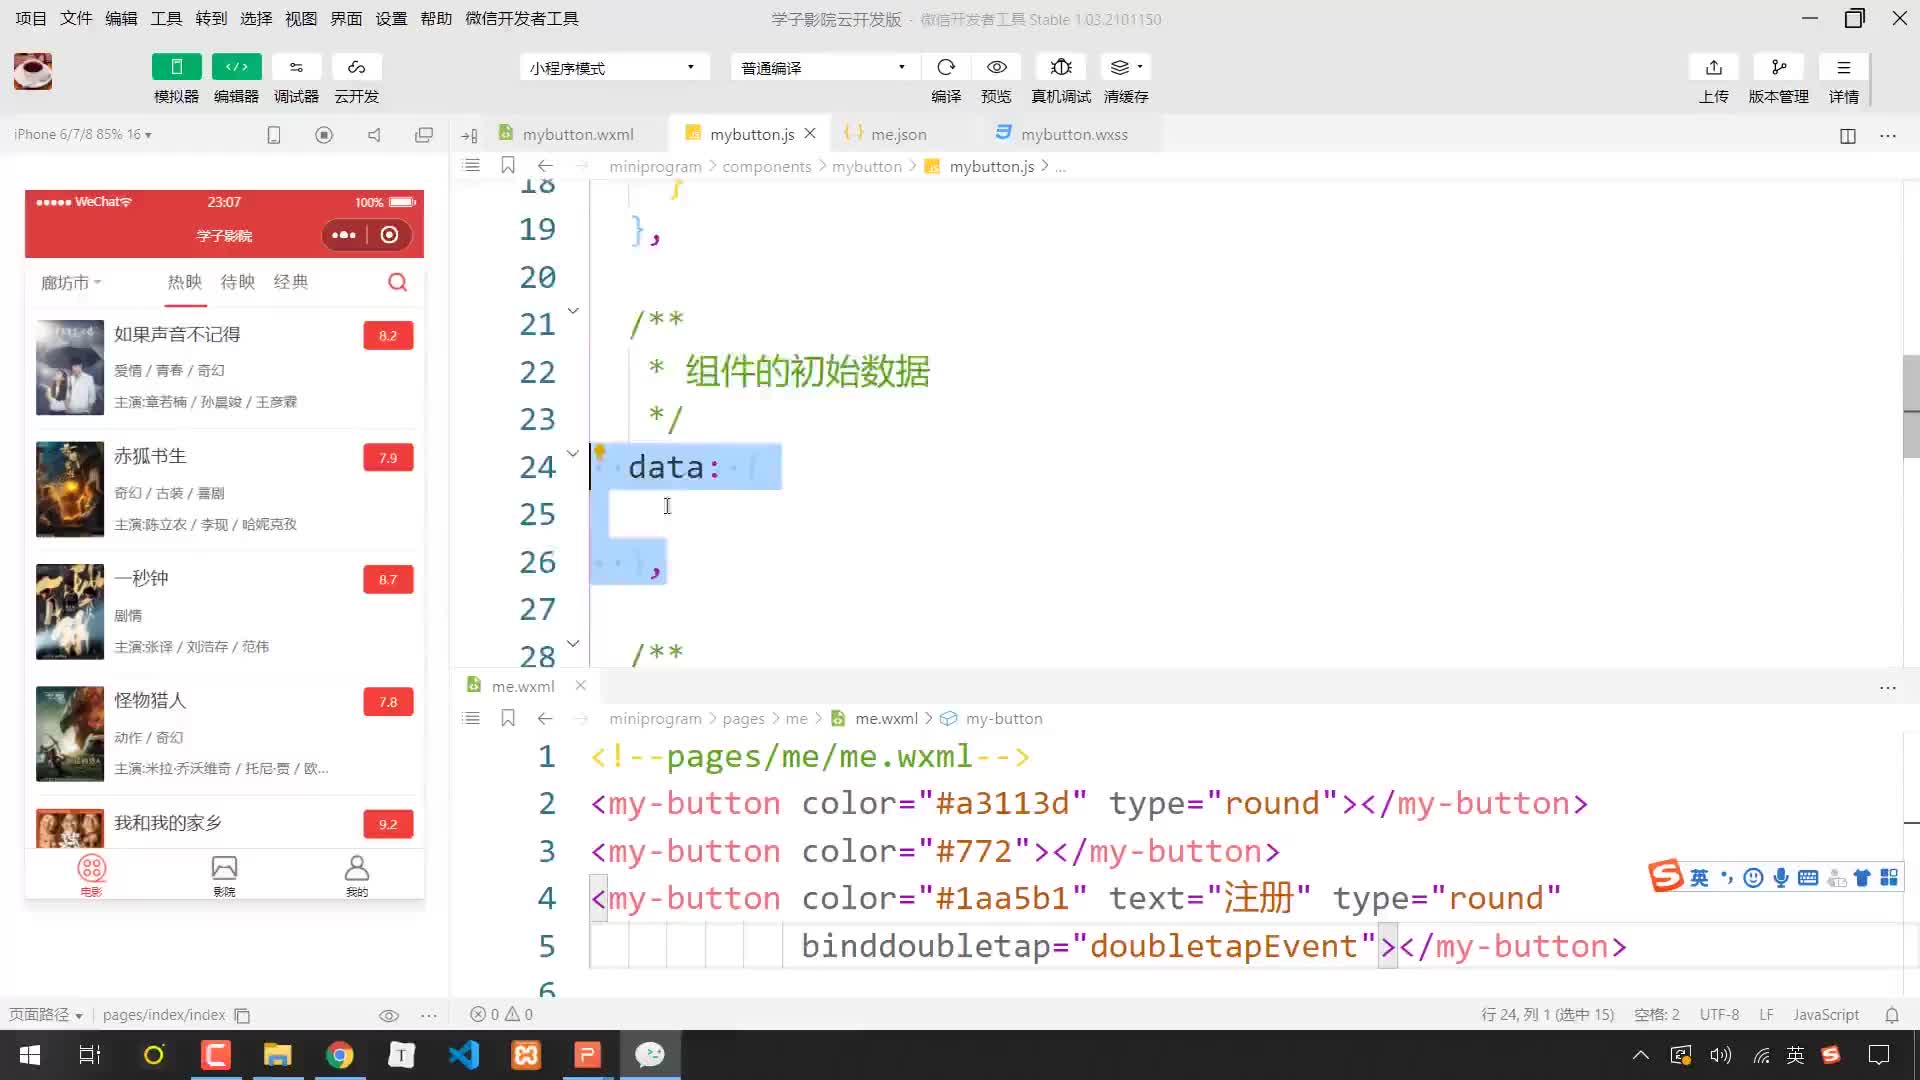
Task: Open the mini program capsule menu dots
Action: pyautogui.click(x=344, y=235)
